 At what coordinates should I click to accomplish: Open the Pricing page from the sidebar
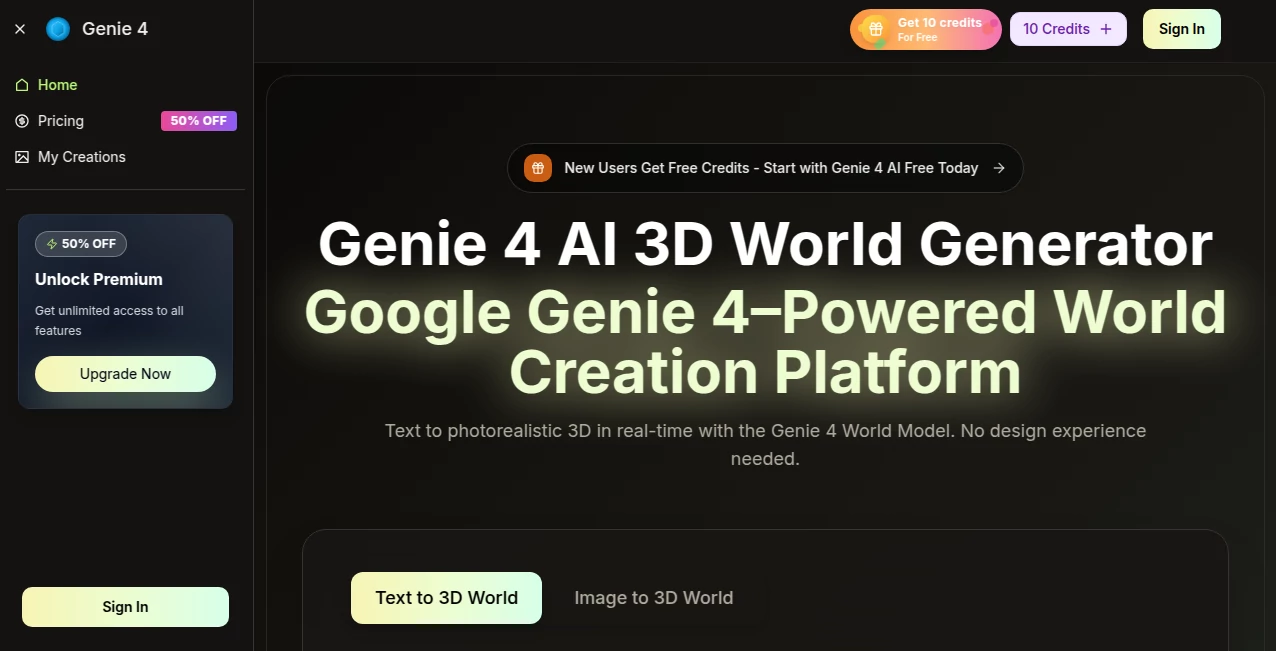pyautogui.click(x=61, y=121)
